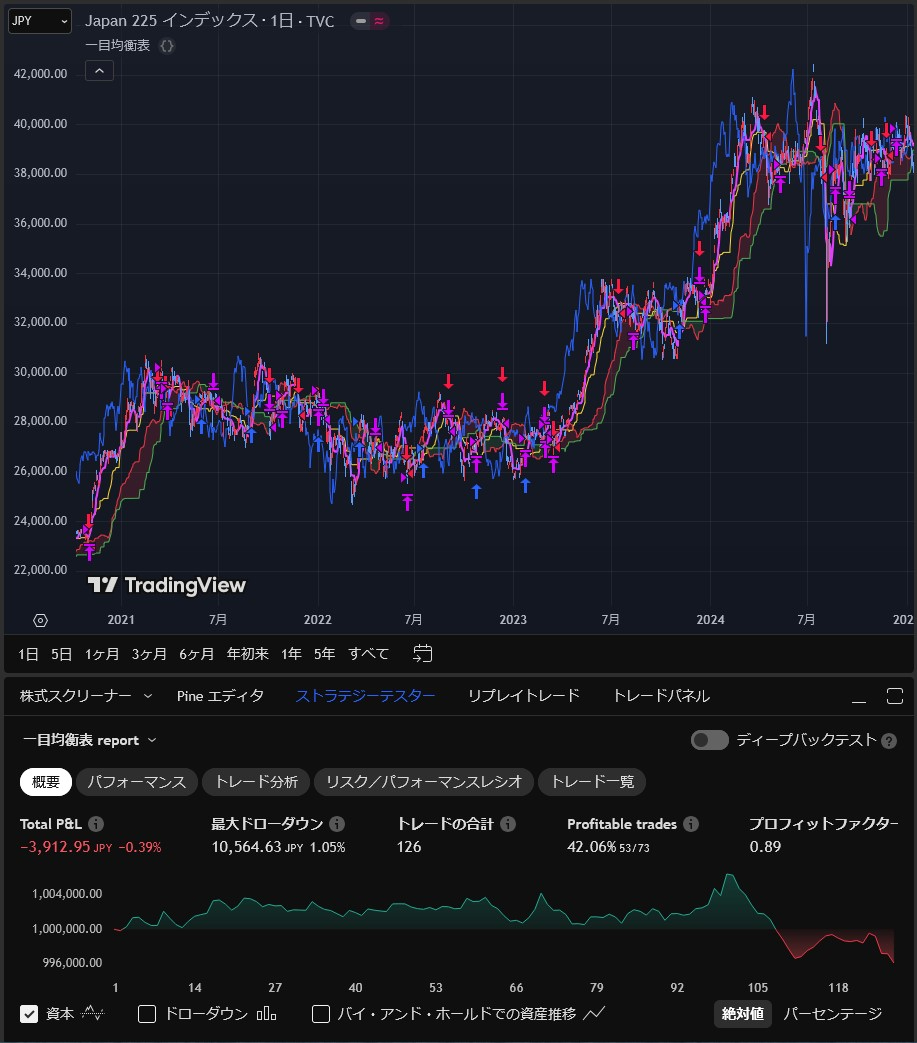Enable the ドローダウン checkbox
Image resolution: width=917 pixels, height=1043 pixels.
[x=147, y=1014]
